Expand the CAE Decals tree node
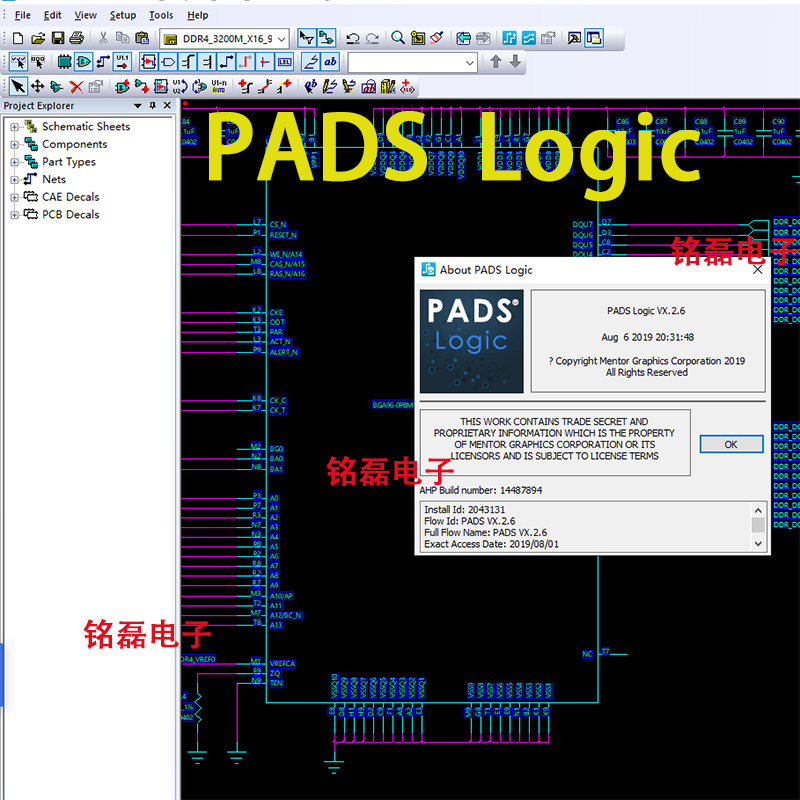Image resolution: width=800 pixels, height=800 pixels. coord(14,197)
